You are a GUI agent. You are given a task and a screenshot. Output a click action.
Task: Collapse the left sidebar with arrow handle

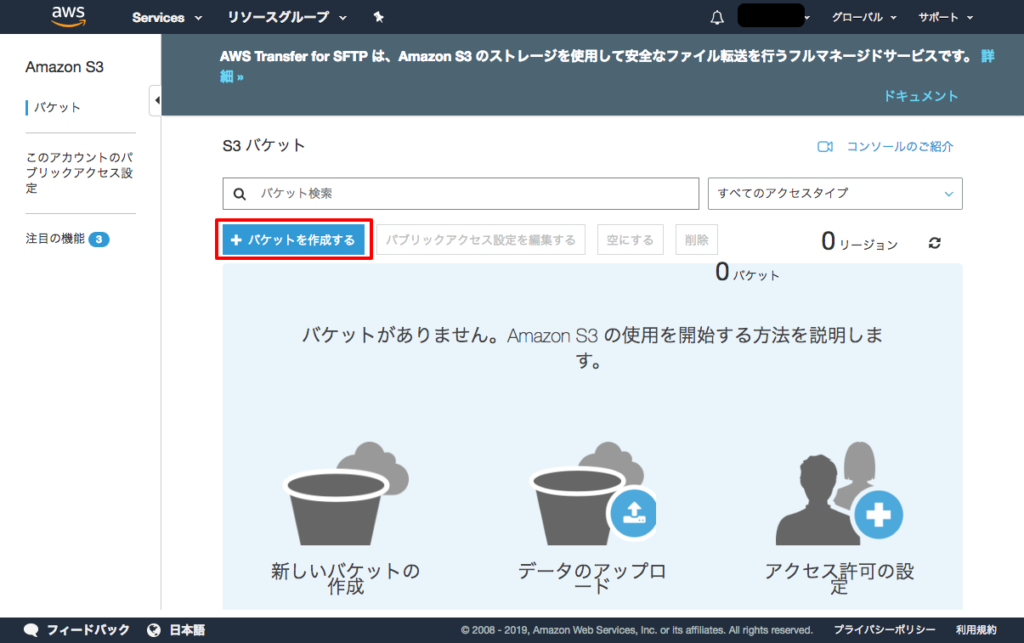click(x=155, y=101)
